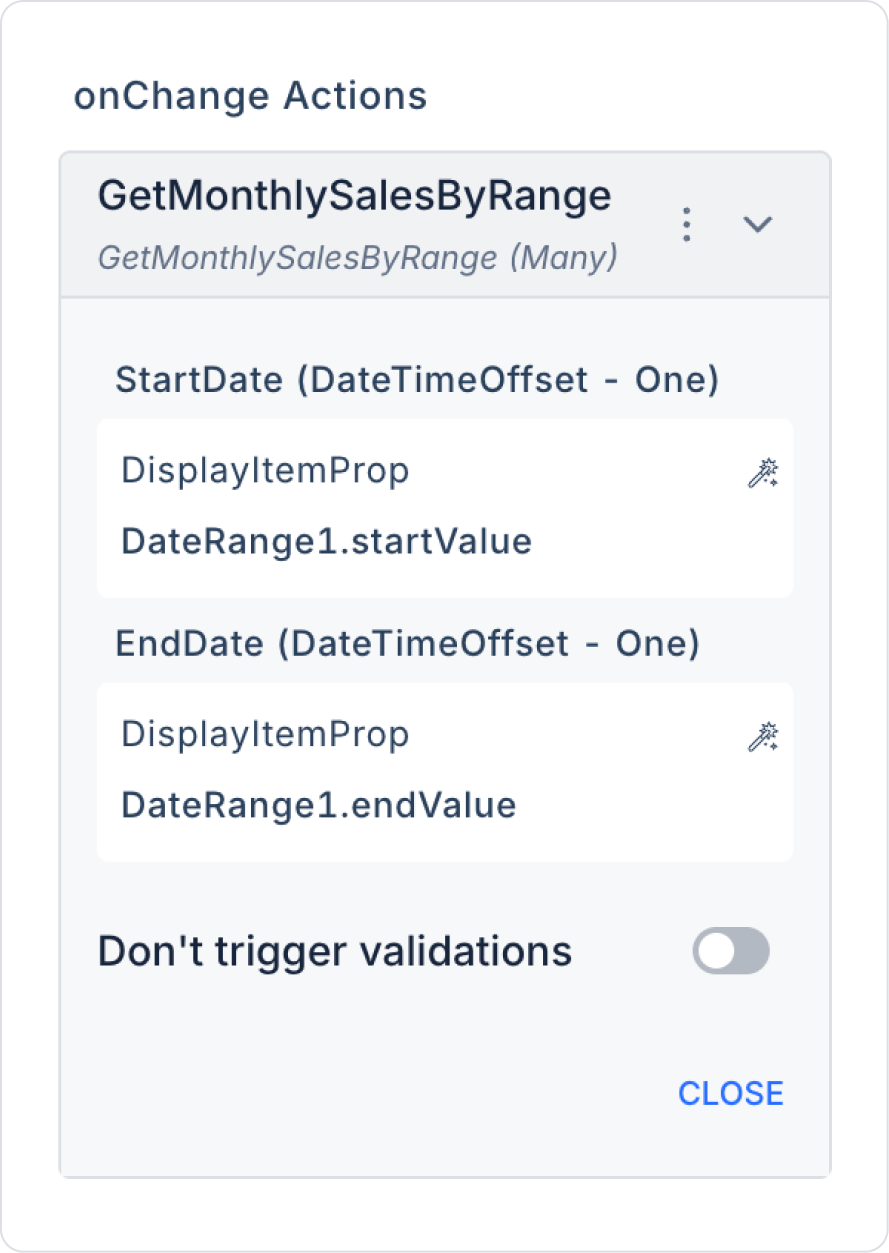Click the GetMonthlySalesByRange (Many) subtitle
This screenshot has width=889, height=1253.
point(357,258)
